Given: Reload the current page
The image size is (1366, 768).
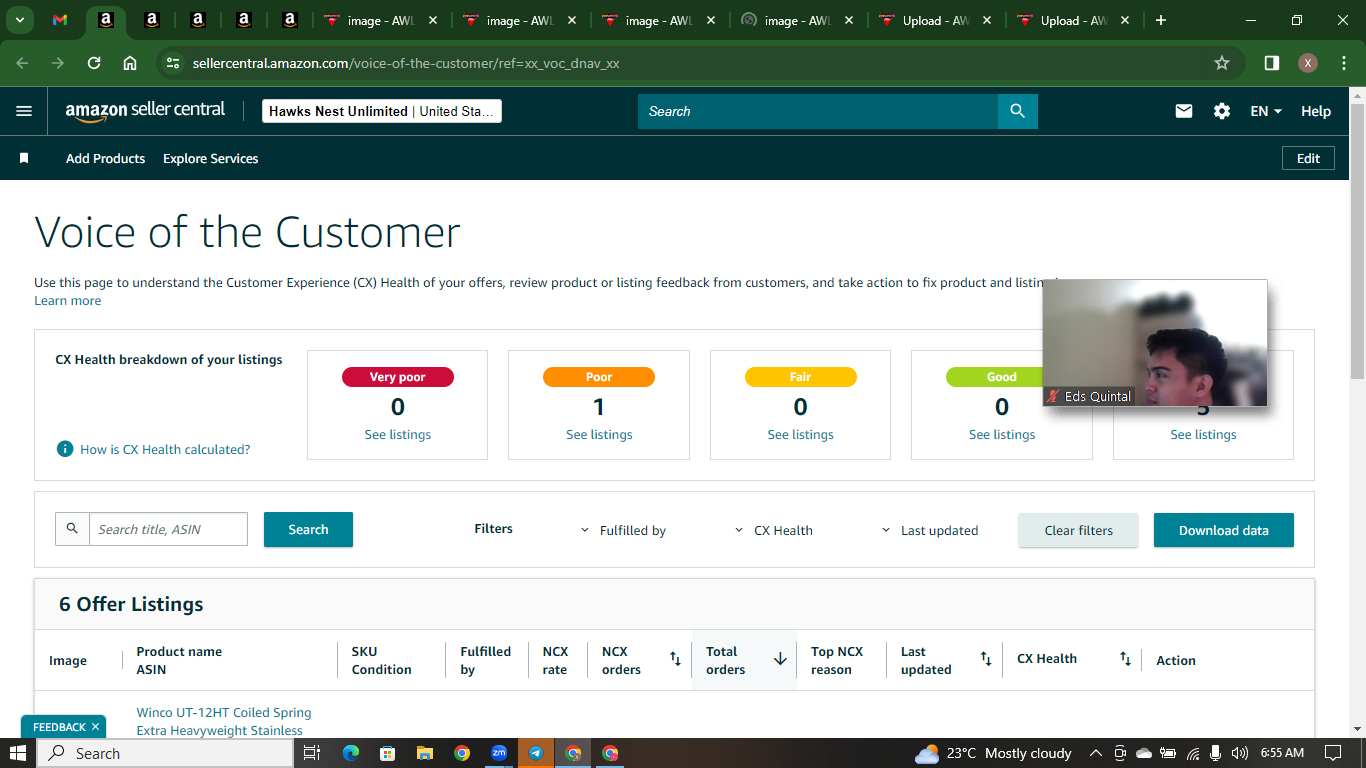Looking at the screenshot, I should coord(94,63).
